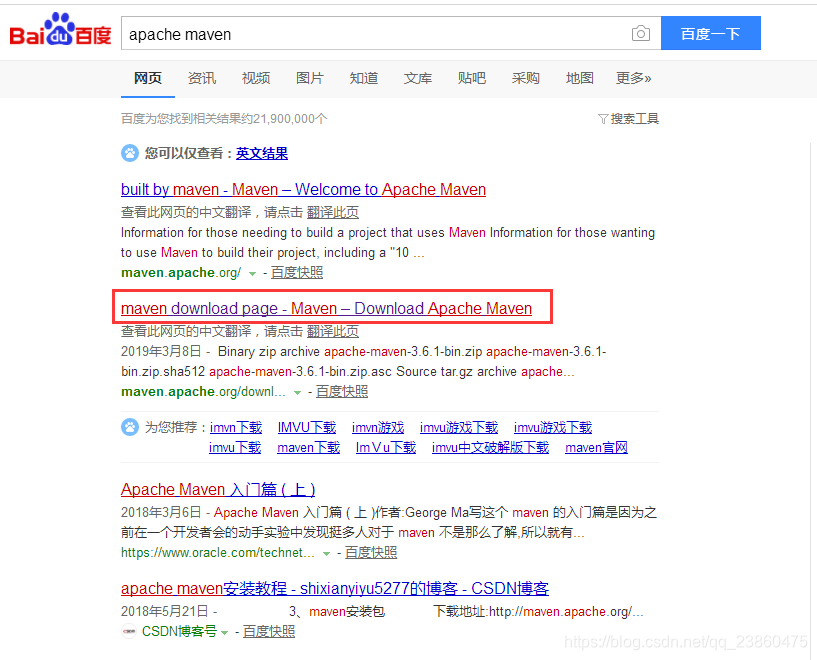817x660 pixels.
Task: Click date text 2018年5月21日
Action: point(165,612)
